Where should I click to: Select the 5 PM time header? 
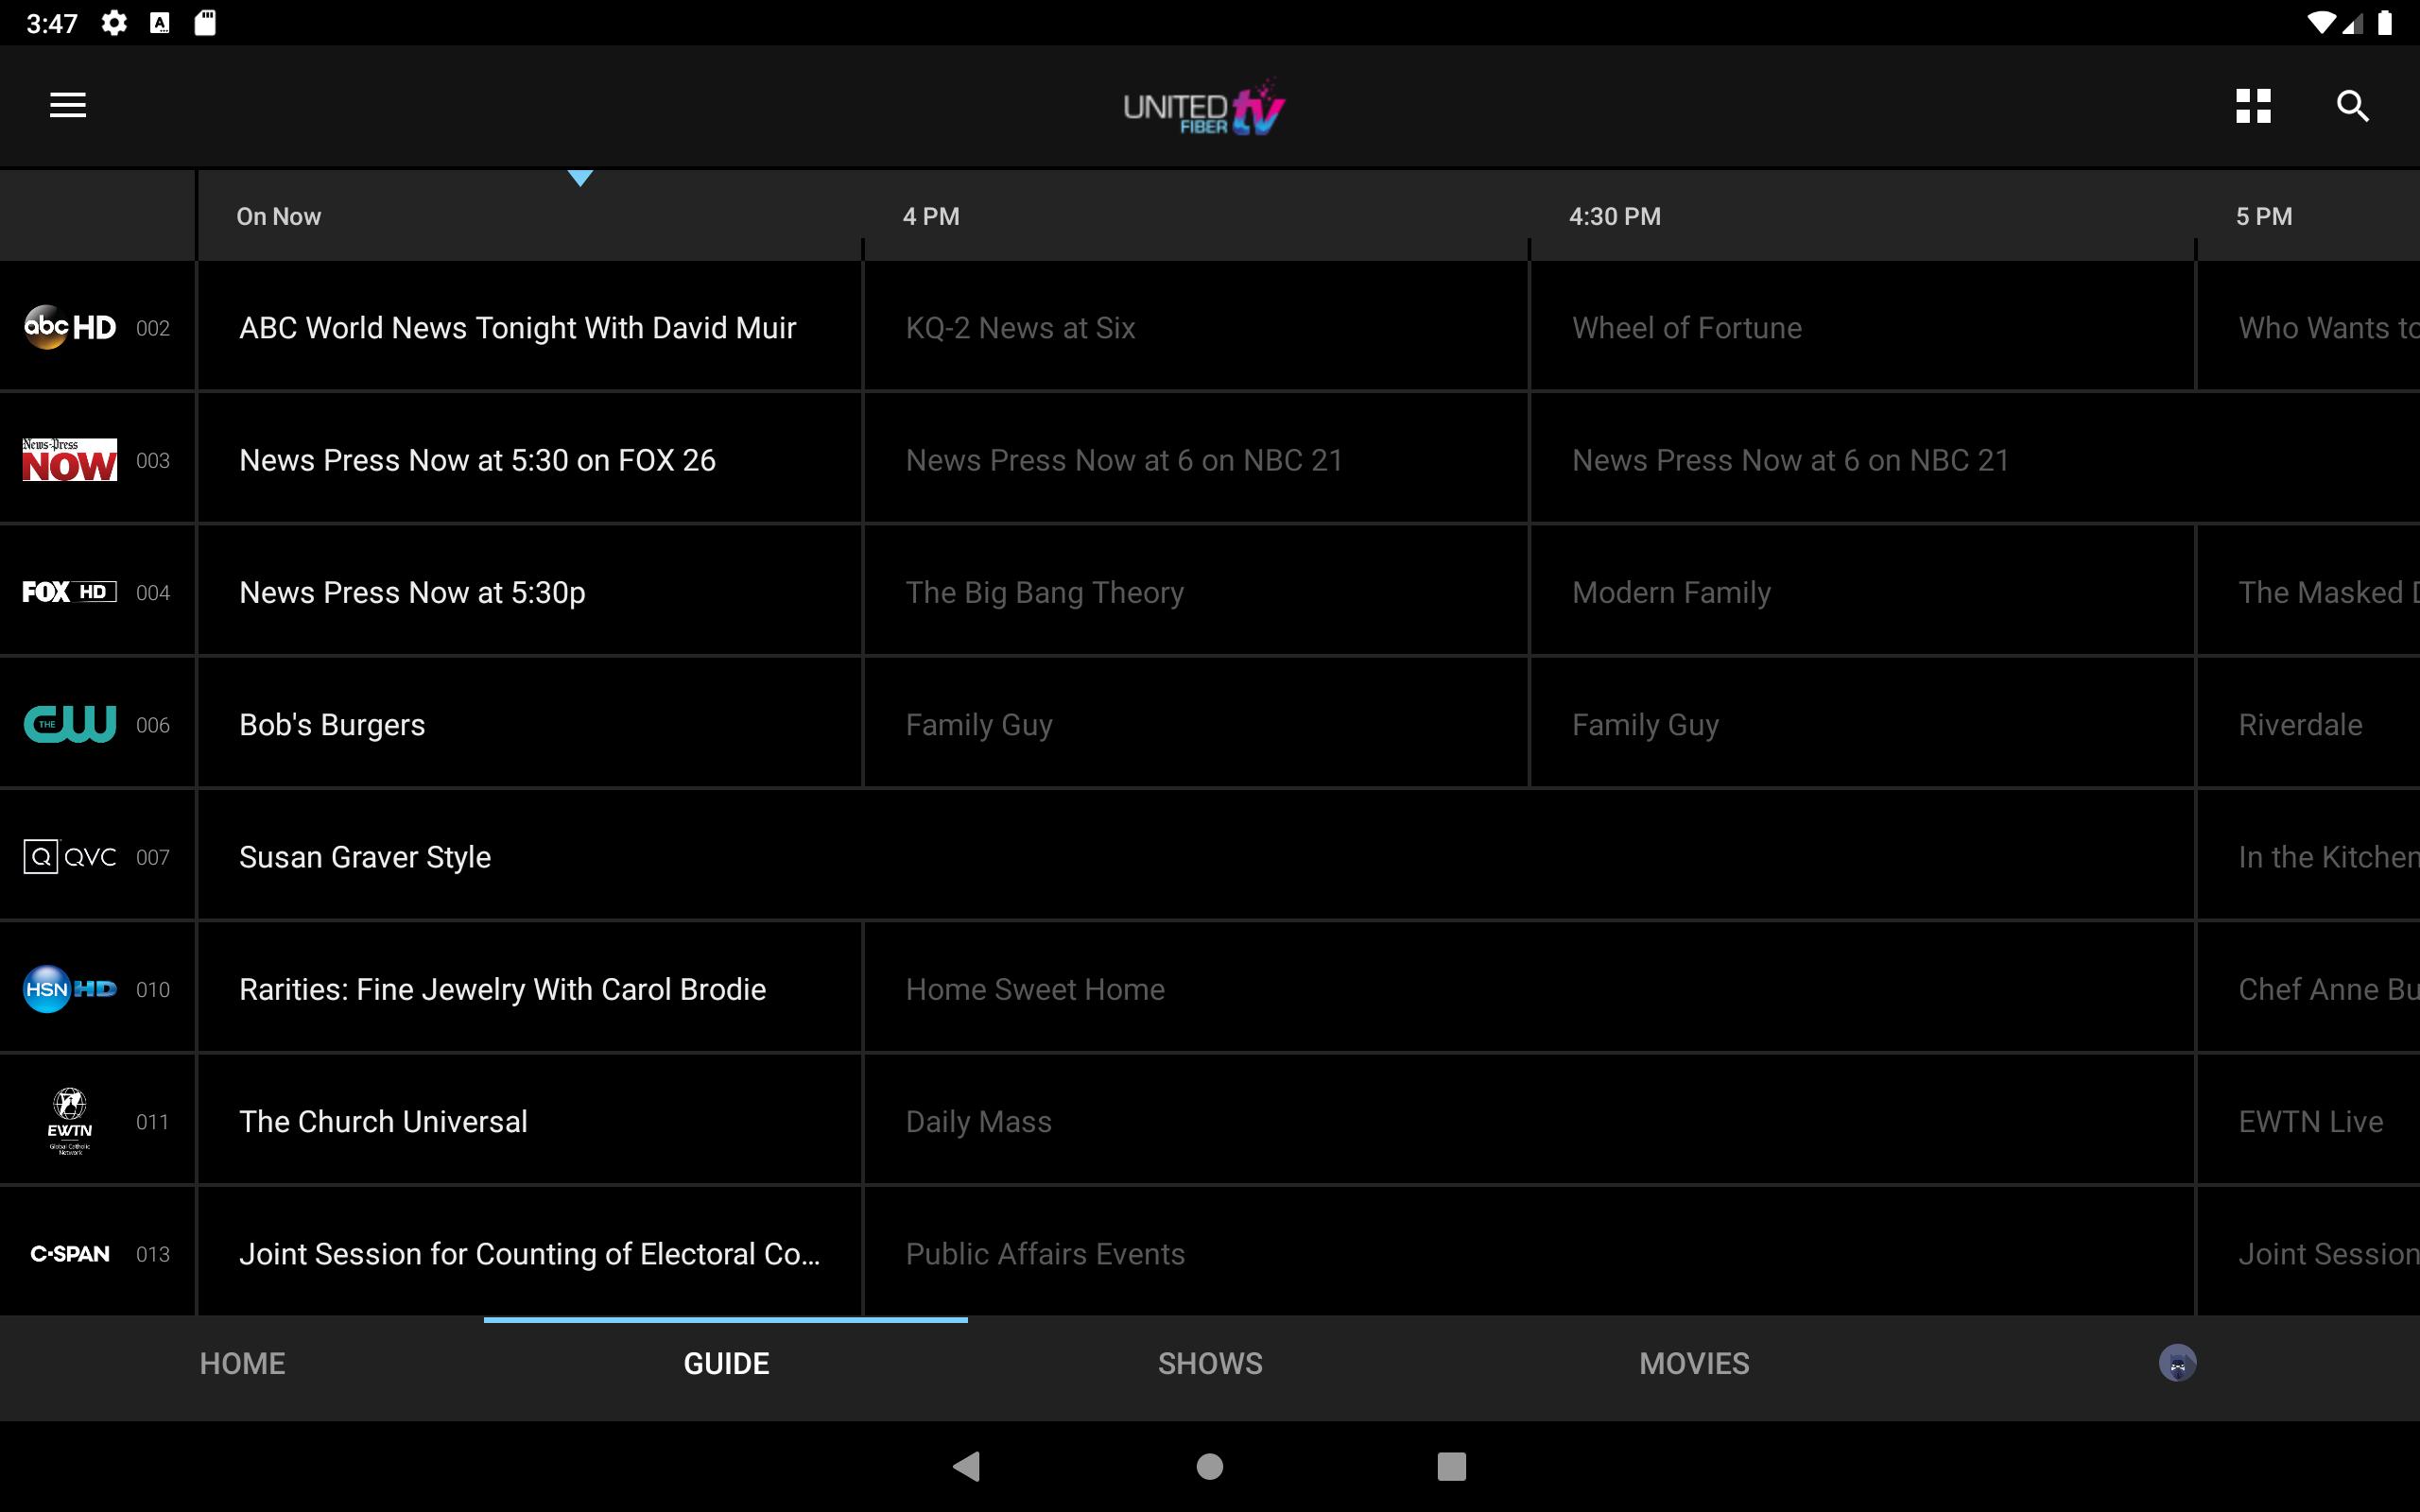(2264, 216)
